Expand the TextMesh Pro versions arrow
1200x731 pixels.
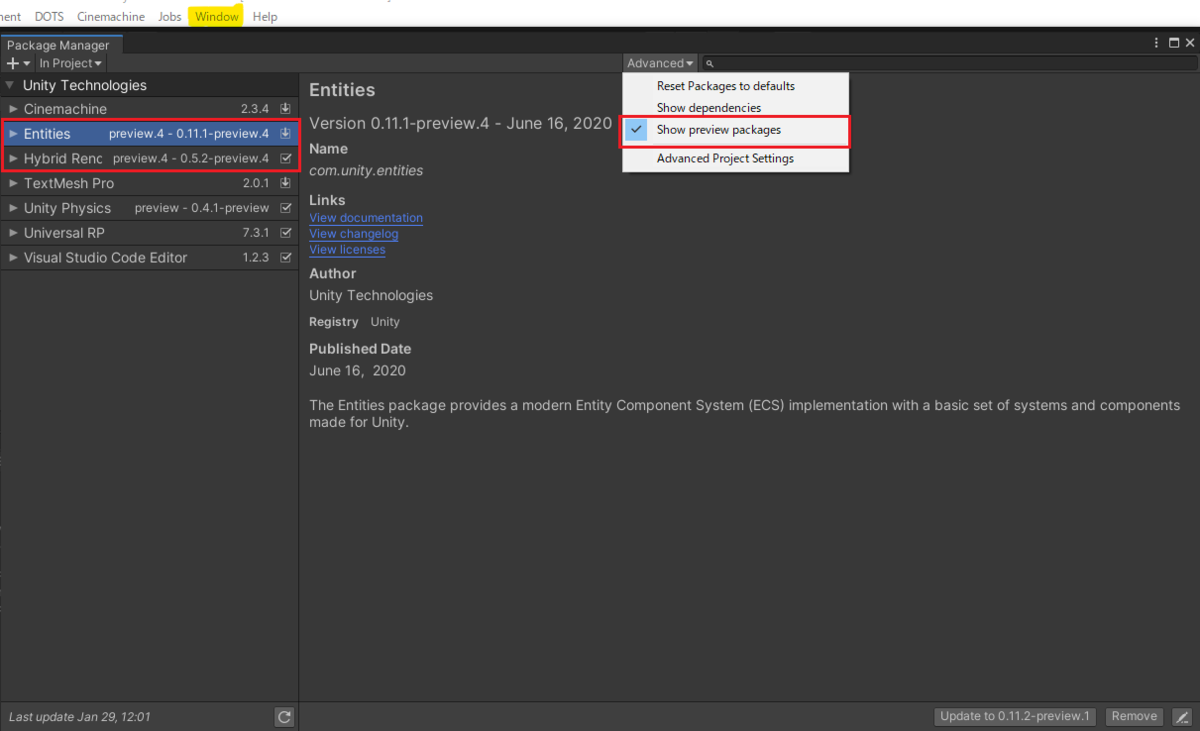tap(13, 183)
